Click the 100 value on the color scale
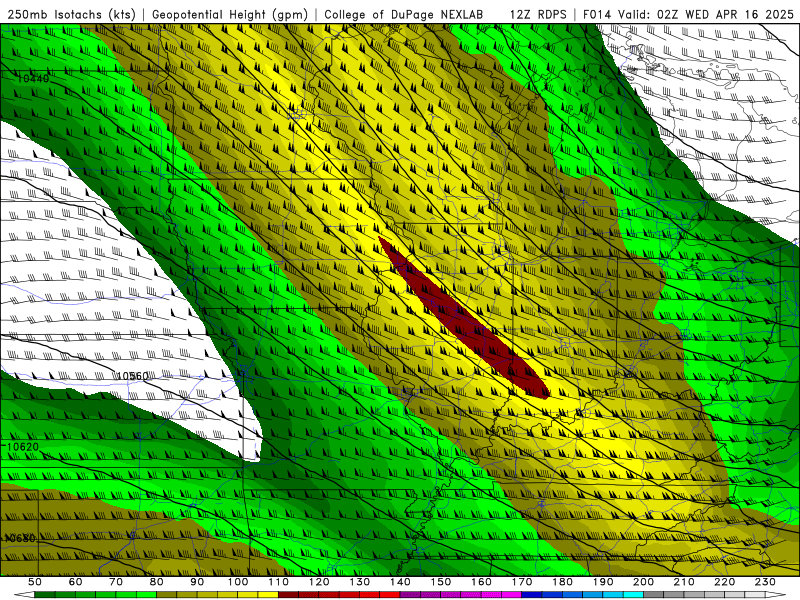Screen dimensions: 800x600 coord(238,582)
